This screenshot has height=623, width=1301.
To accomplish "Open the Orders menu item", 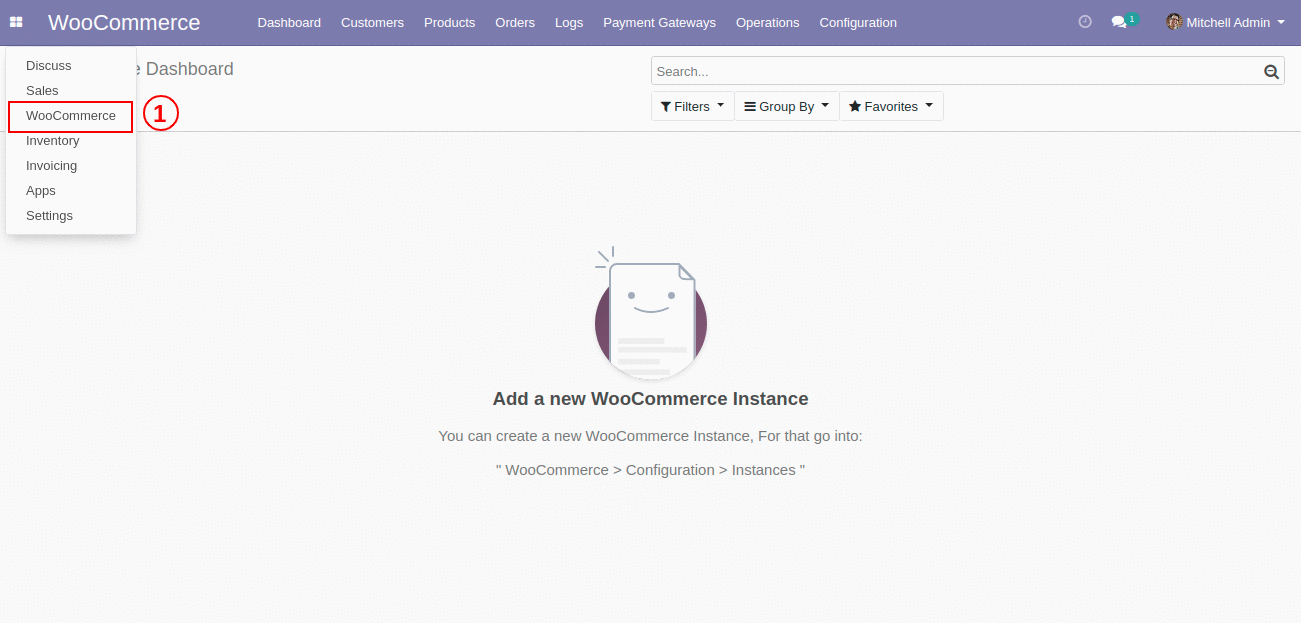I will 515,22.
